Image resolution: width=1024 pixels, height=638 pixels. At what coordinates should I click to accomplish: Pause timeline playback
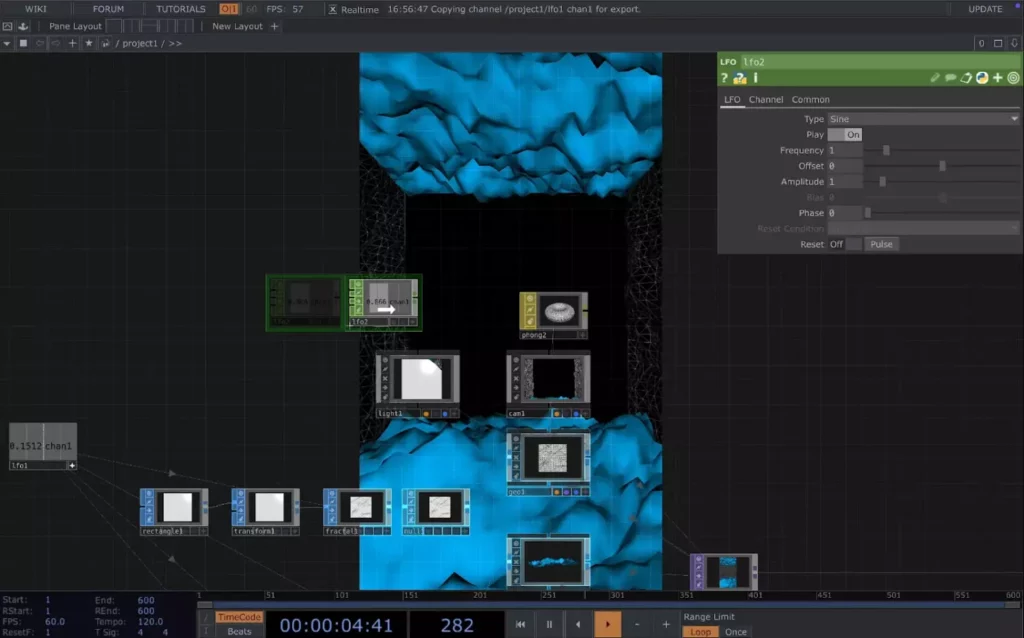(549, 624)
